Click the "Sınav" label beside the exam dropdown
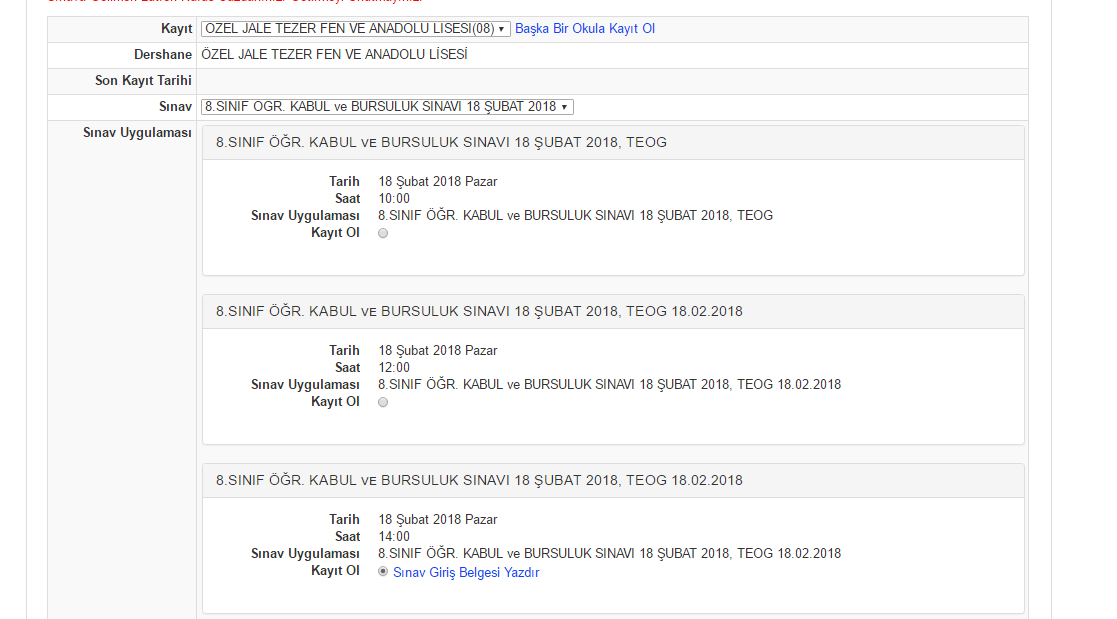This screenshot has height=619, width=1117. coord(175,107)
